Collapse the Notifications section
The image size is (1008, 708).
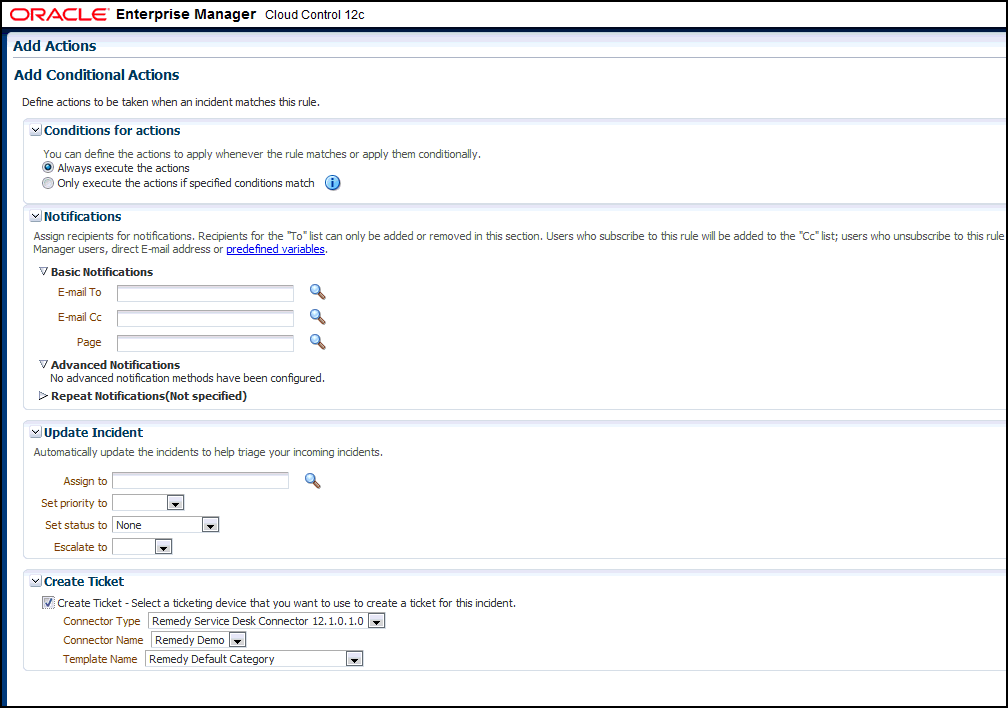coord(36,217)
